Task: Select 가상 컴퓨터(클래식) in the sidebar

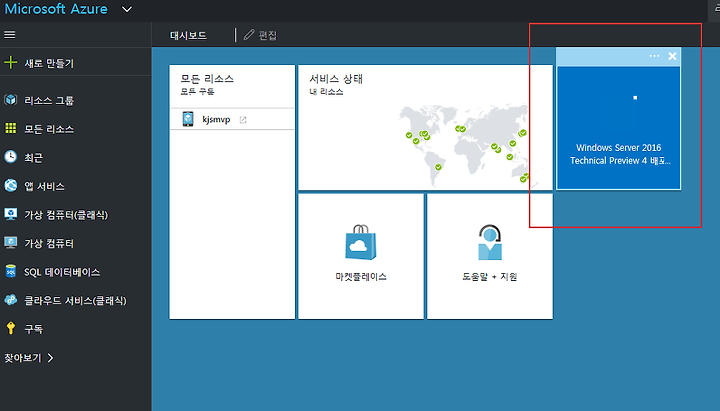Action: pos(66,215)
